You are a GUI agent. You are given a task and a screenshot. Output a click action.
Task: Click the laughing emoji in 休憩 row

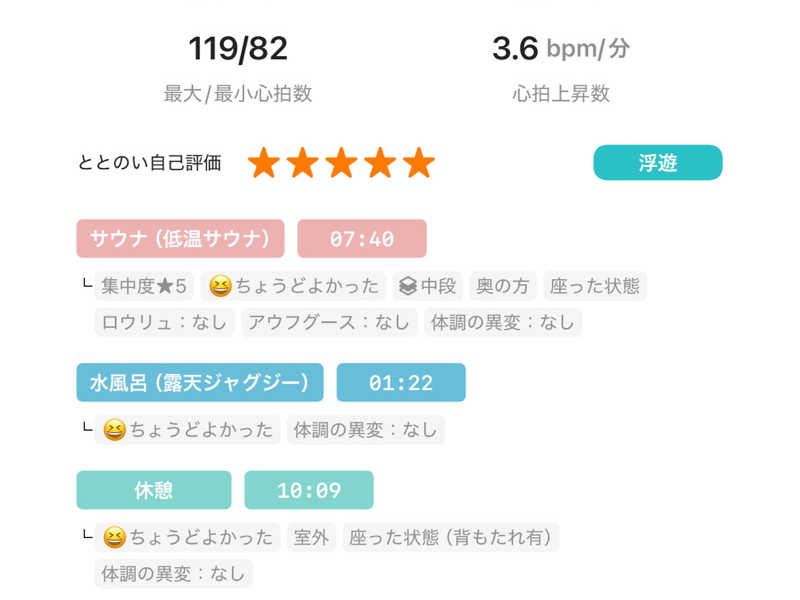click(x=114, y=537)
